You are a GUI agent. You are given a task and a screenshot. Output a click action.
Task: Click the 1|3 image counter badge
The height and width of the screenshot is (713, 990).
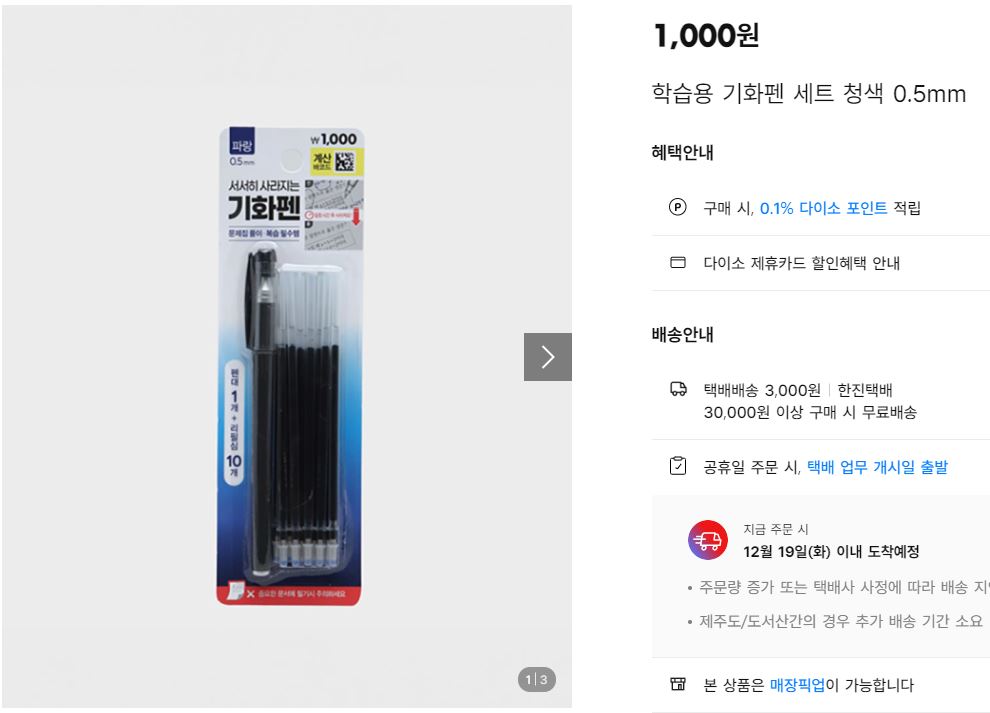[537, 680]
